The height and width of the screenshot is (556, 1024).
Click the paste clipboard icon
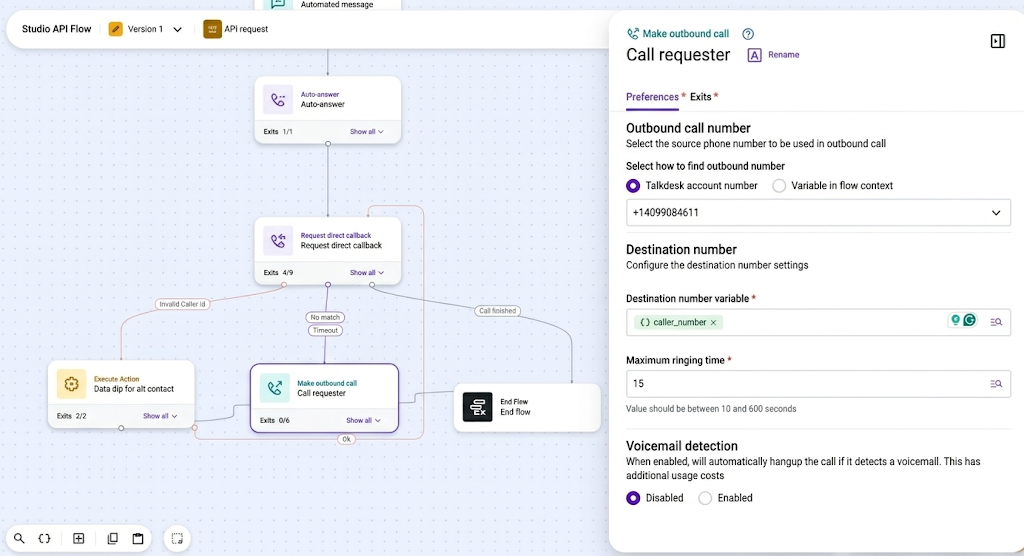[138, 538]
